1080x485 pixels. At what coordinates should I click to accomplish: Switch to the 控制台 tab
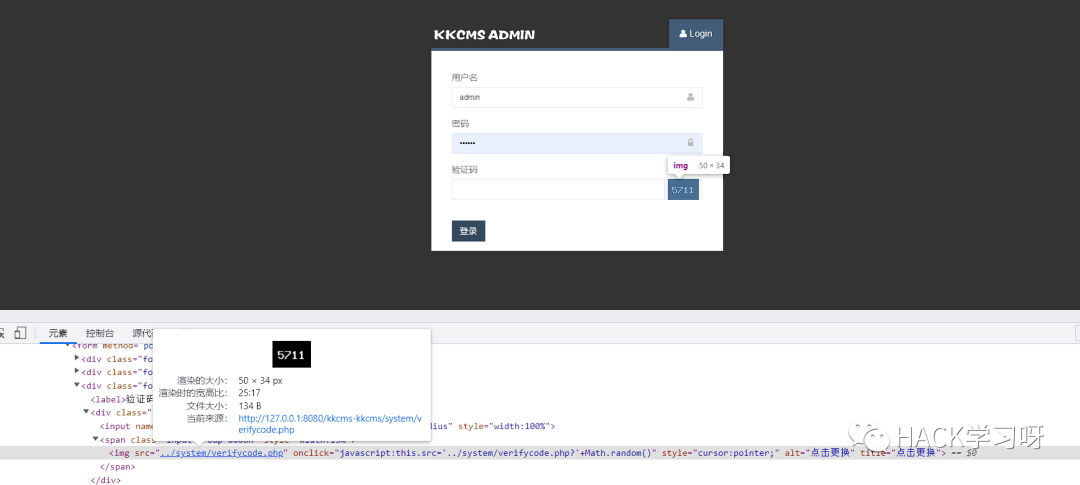coord(100,333)
